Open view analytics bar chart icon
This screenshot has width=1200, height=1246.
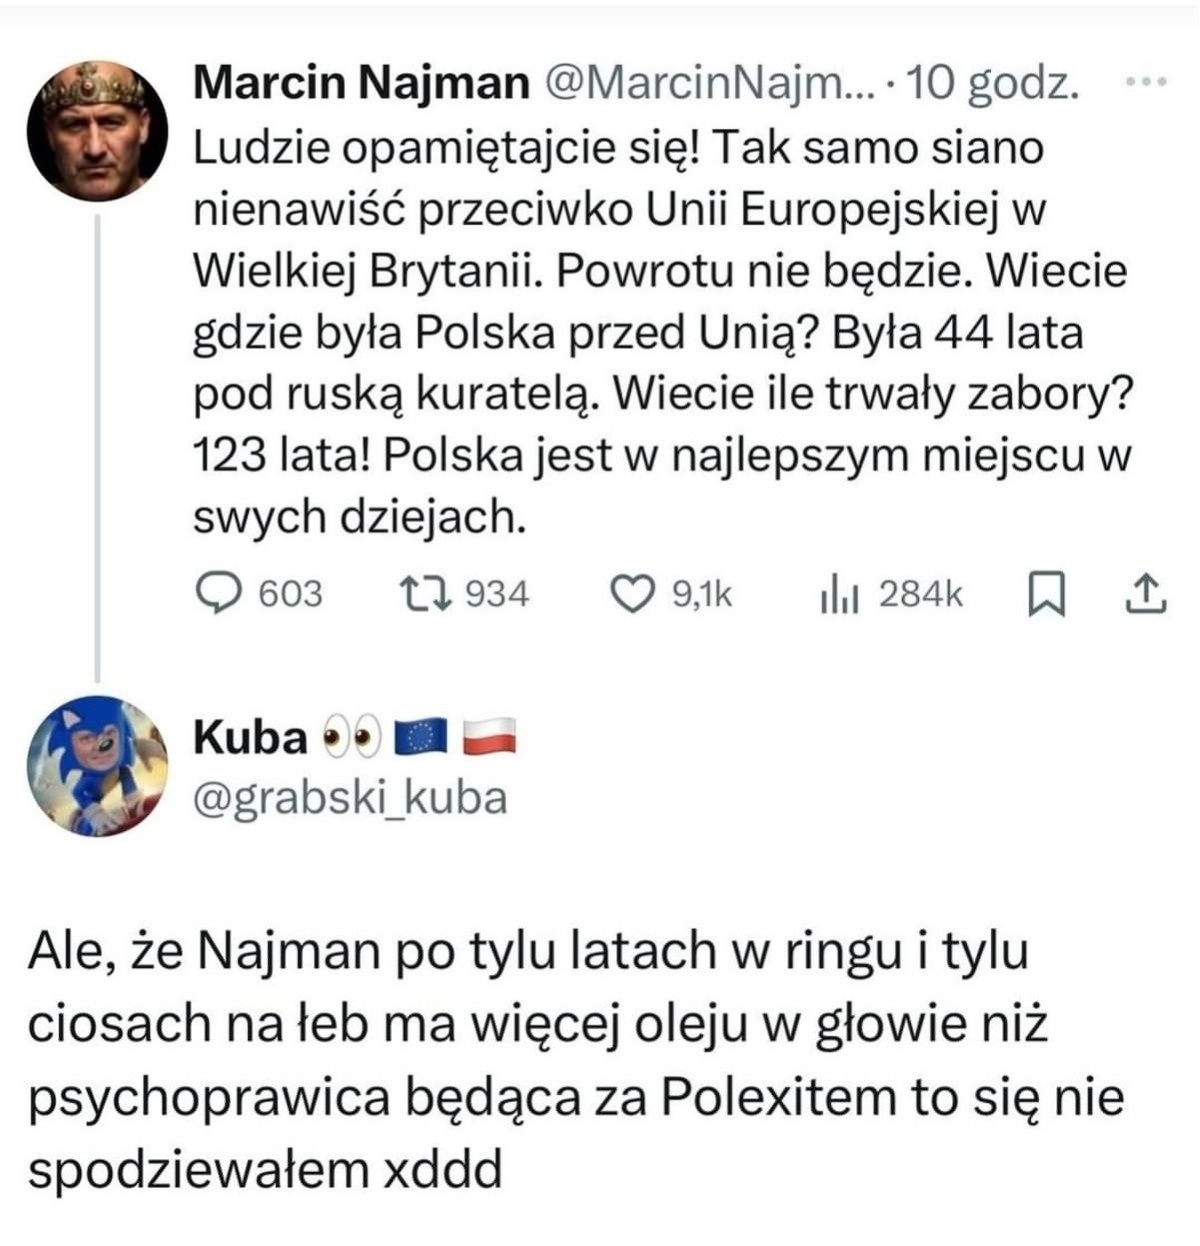(x=838, y=595)
